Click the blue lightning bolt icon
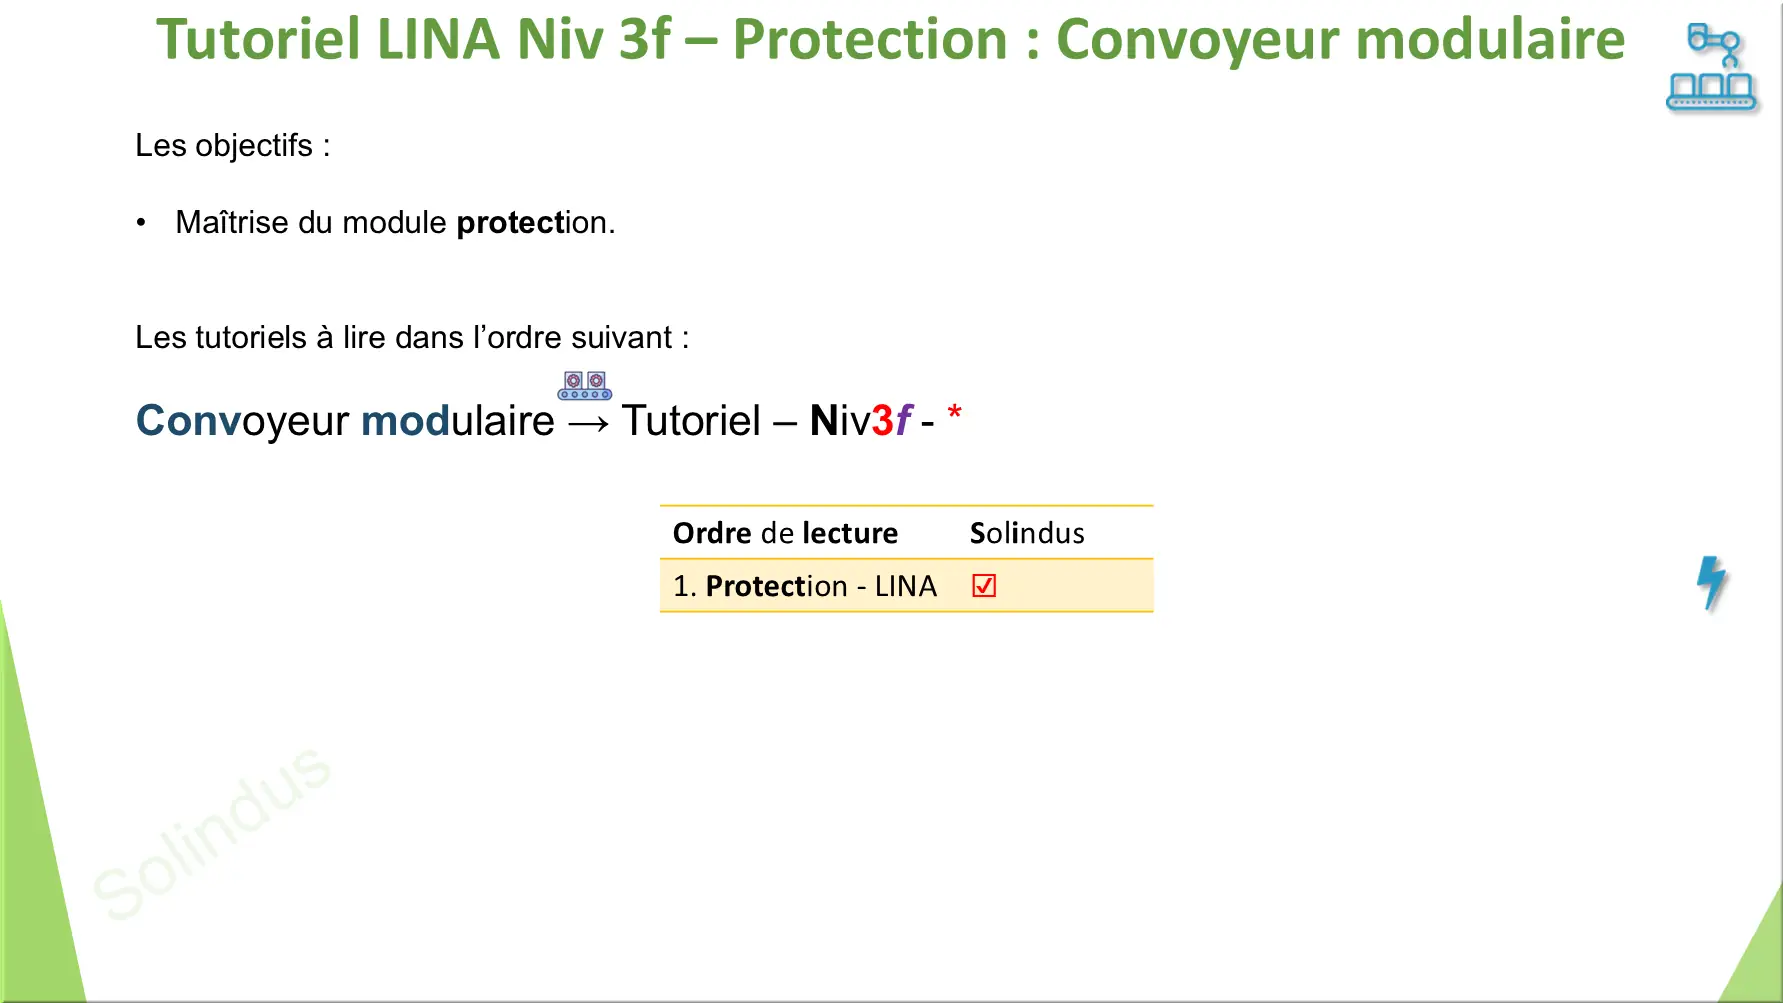This screenshot has width=1783, height=1003. (x=1712, y=583)
